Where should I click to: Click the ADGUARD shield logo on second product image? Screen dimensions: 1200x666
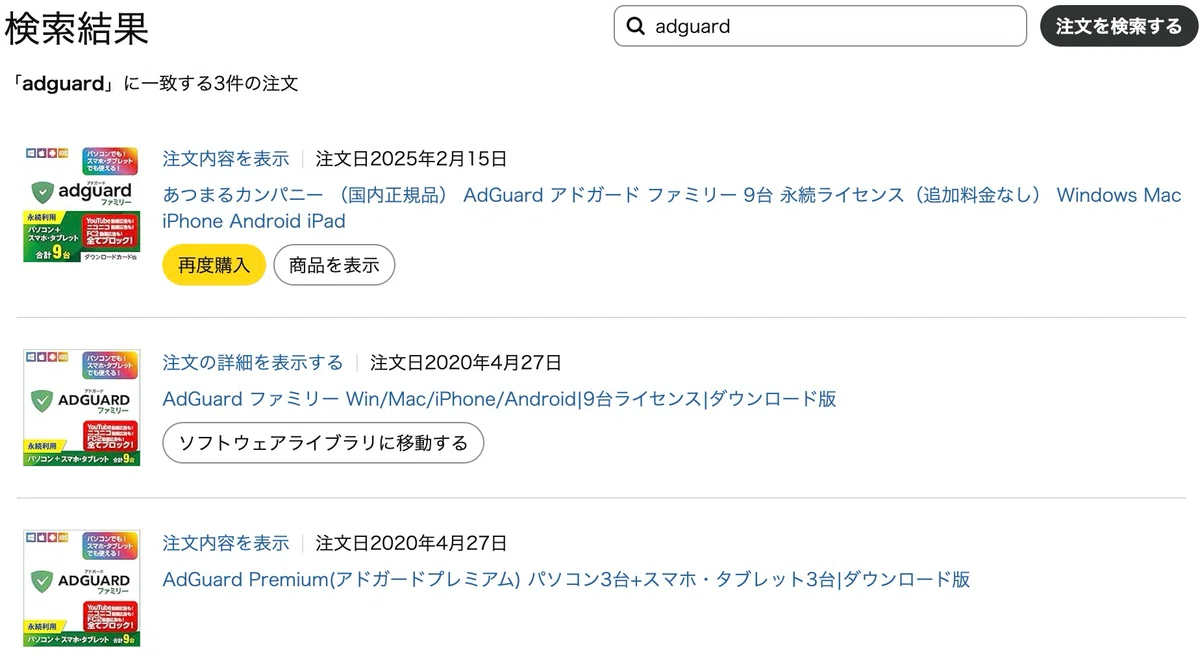tap(42, 402)
